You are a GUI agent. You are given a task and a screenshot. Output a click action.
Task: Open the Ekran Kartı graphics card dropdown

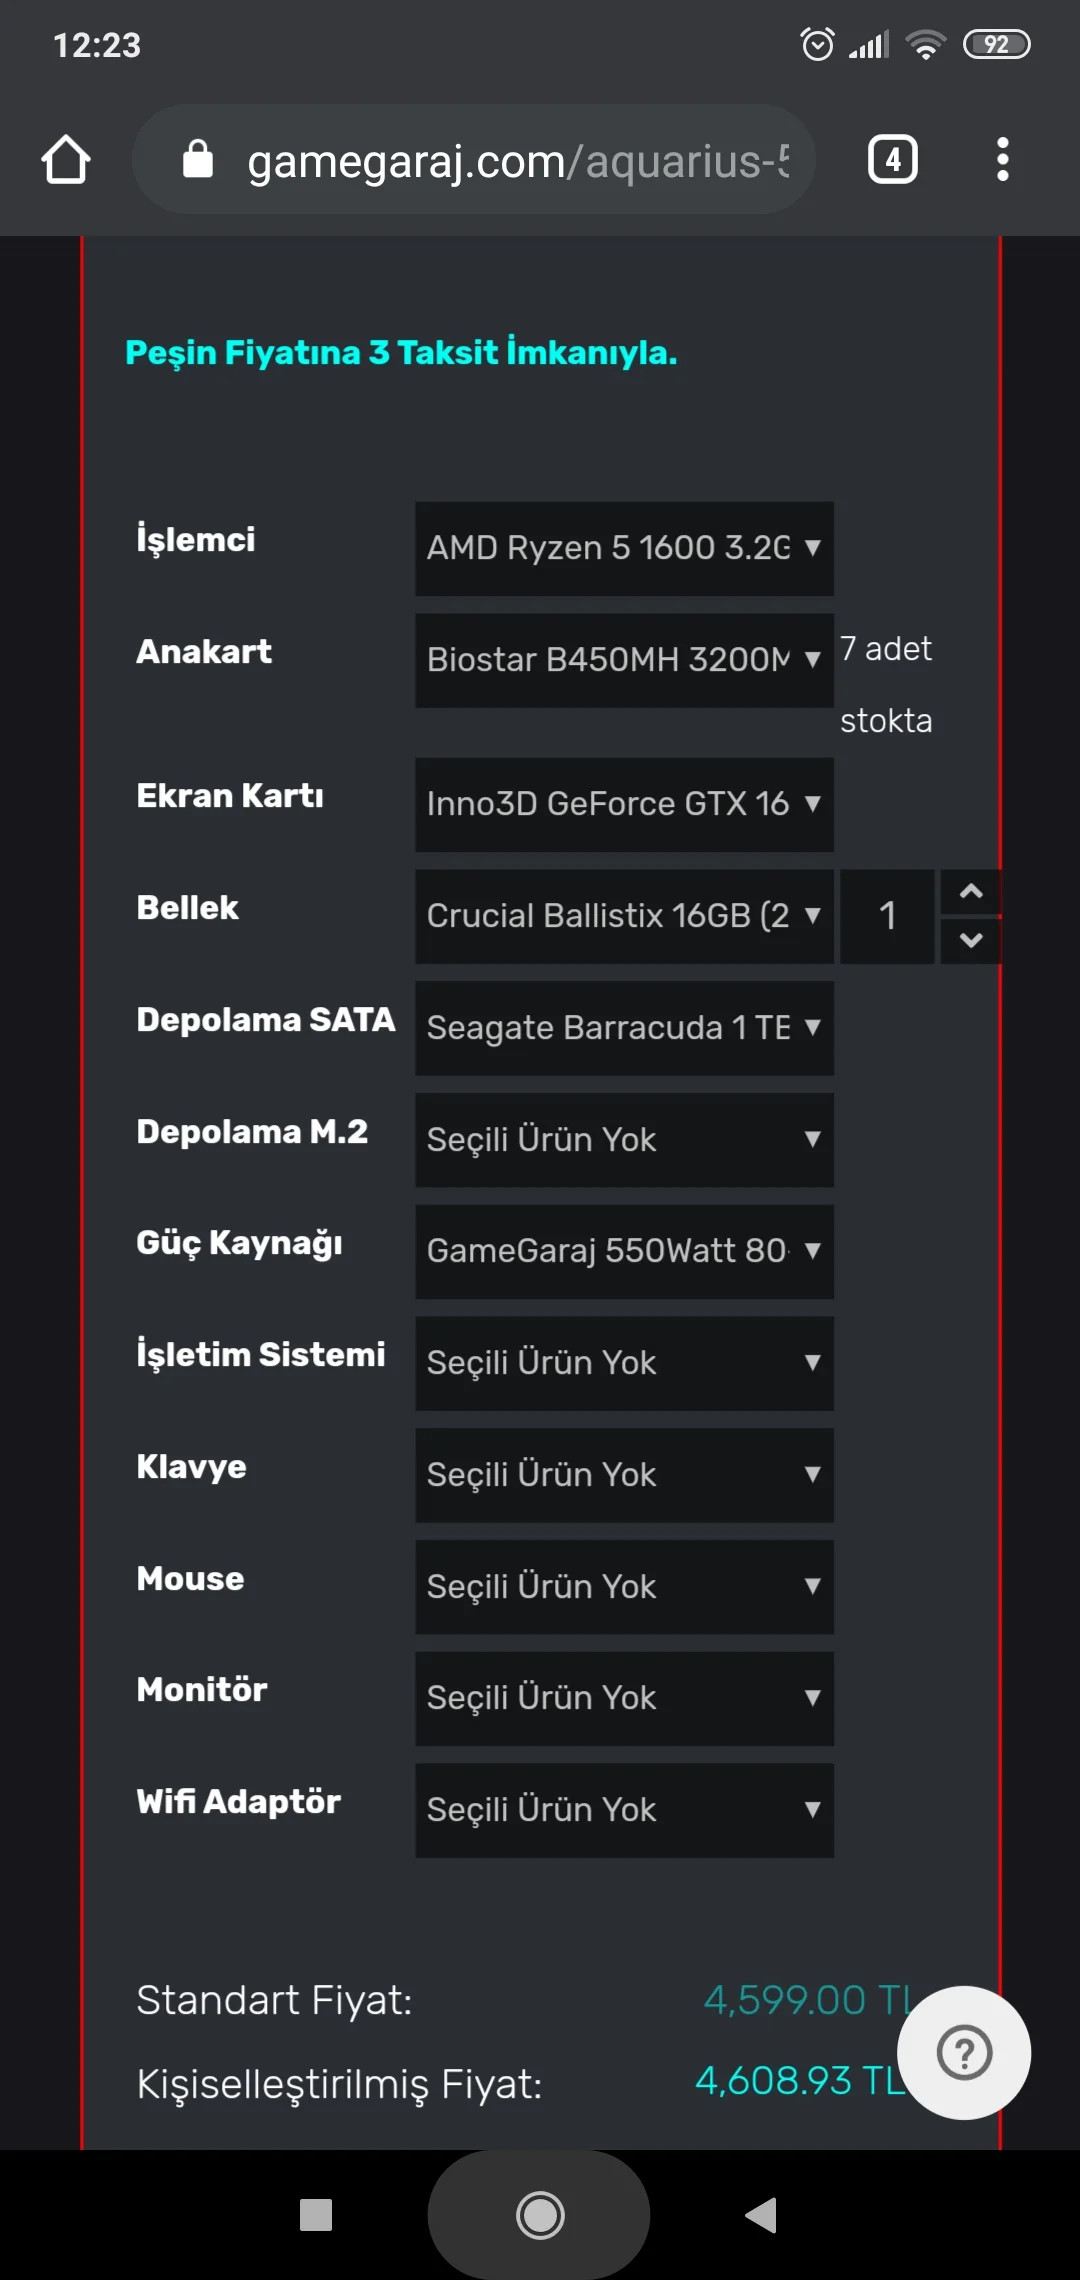pos(624,804)
